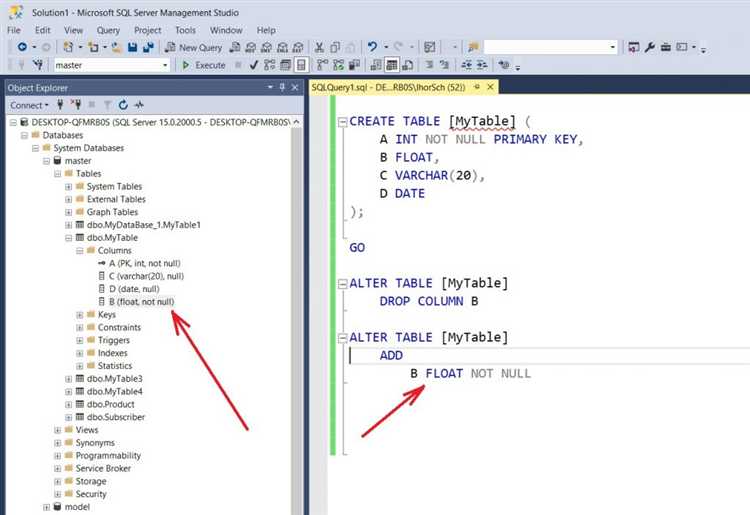Click the Activity Monitor icon in Object Explorer
The width and height of the screenshot is (750, 515).
(x=139, y=105)
